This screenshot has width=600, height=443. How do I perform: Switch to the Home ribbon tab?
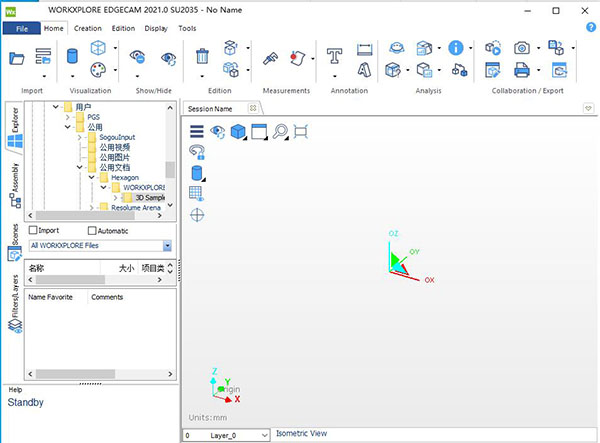[x=54, y=28]
